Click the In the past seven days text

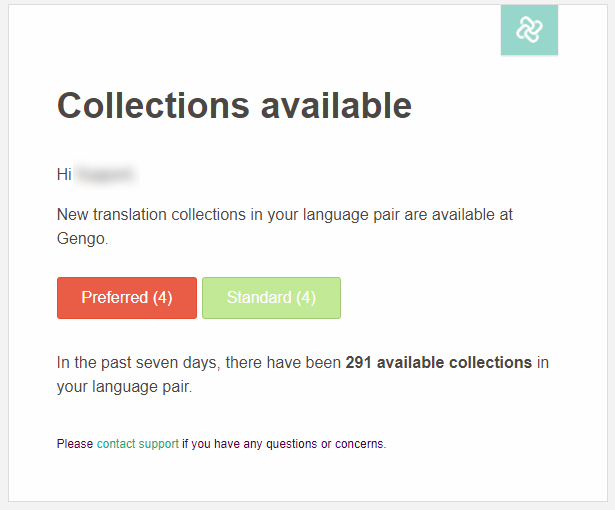click(x=137, y=362)
